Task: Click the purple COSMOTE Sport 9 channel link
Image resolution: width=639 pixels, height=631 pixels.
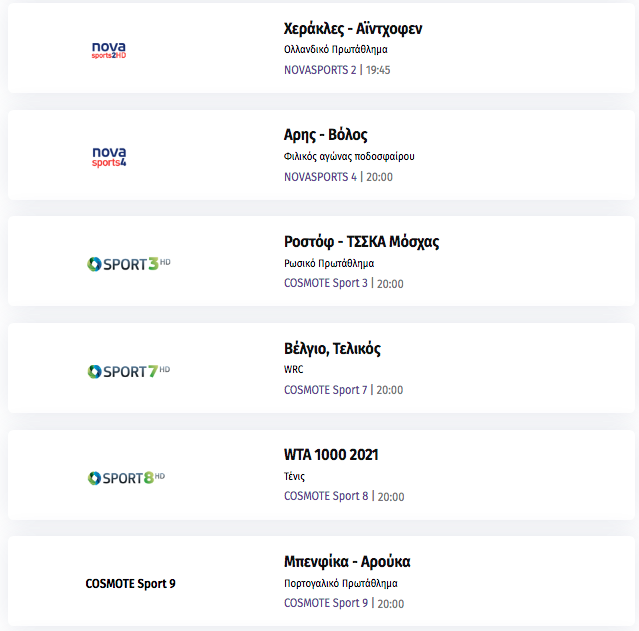Action: coord(326,603)
